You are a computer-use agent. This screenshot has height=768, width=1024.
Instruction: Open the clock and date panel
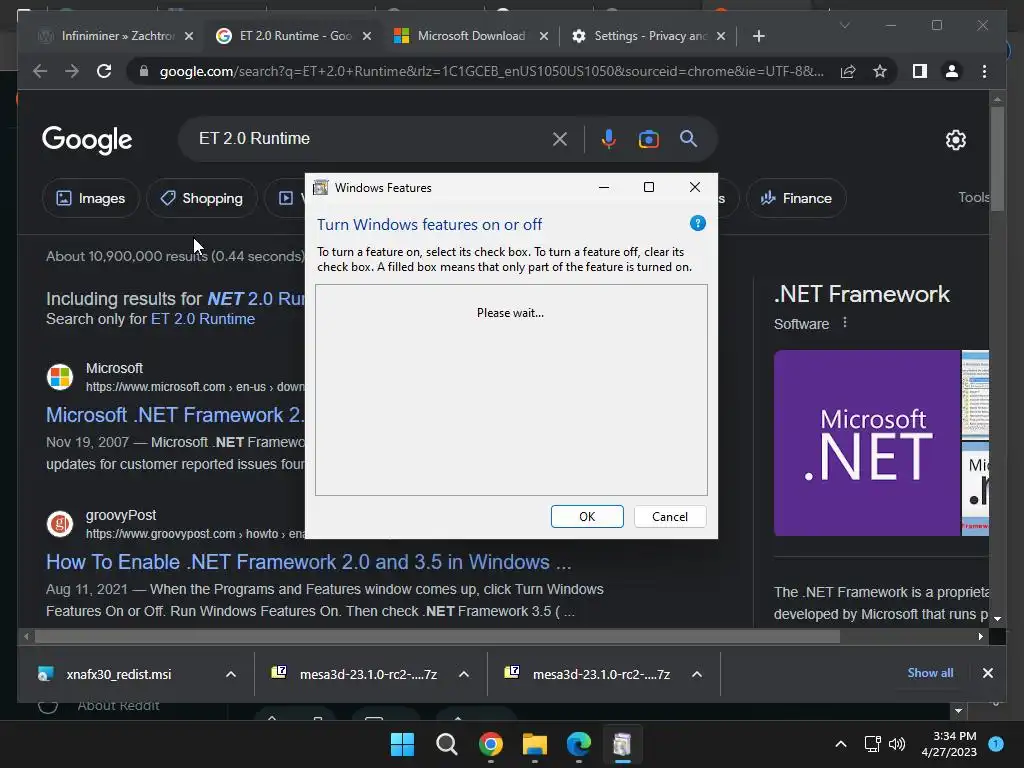[x=949, y=744]
